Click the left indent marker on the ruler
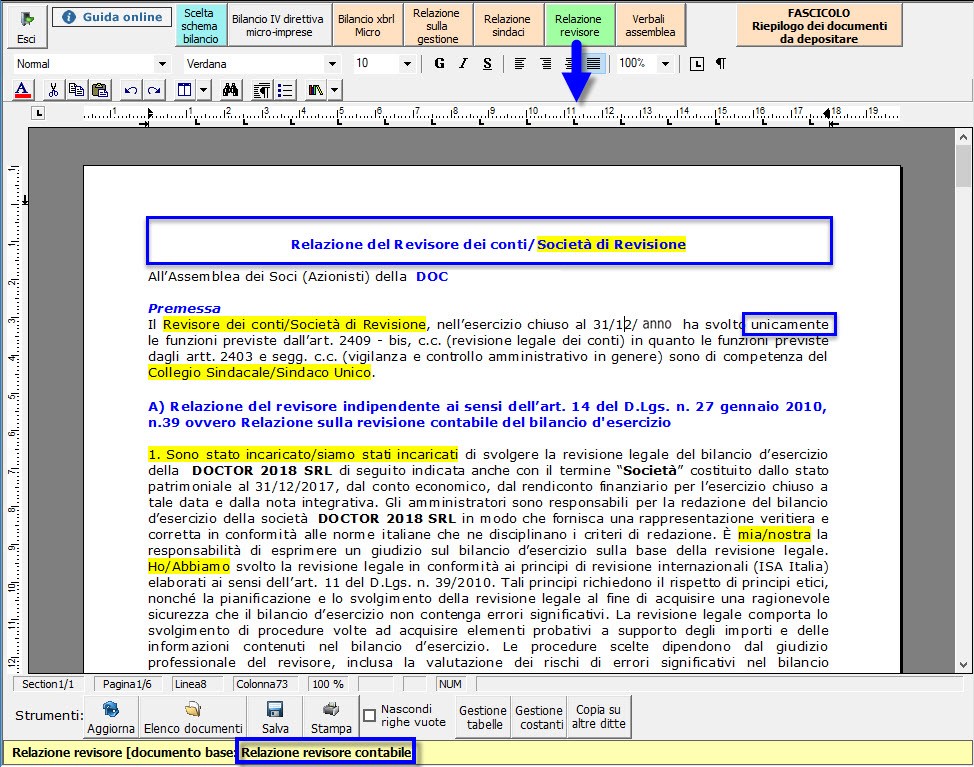Screen dimensions: 974x767 click(x=149, y=114)
